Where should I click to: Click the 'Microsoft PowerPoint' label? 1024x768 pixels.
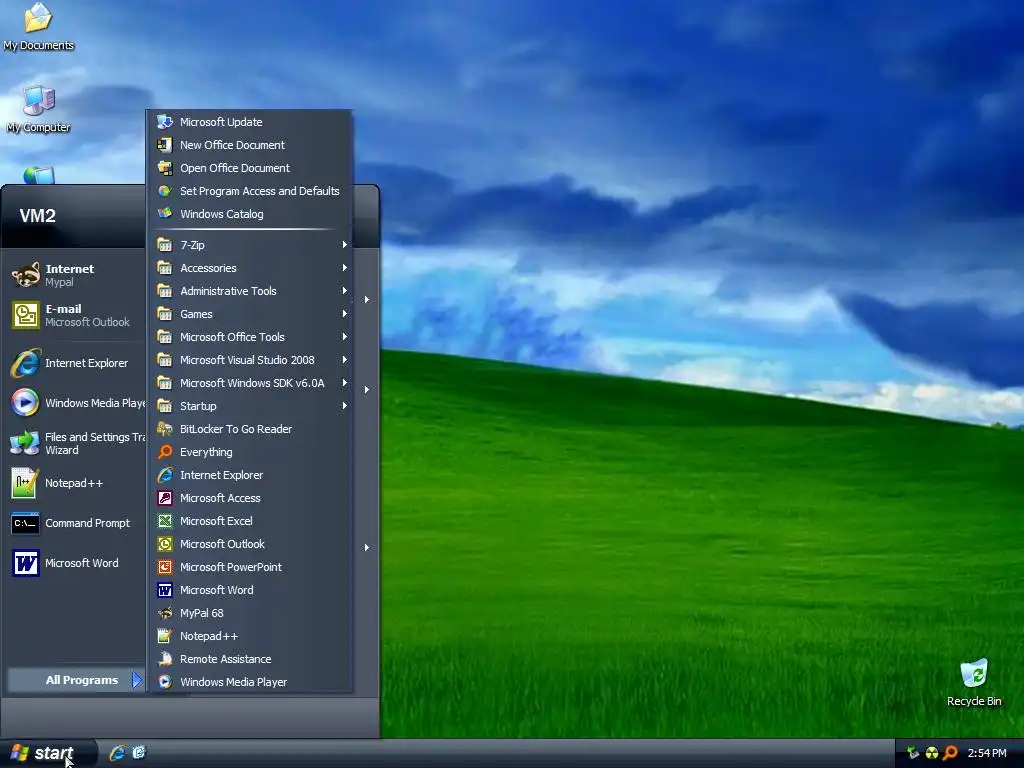coord(231,567)
